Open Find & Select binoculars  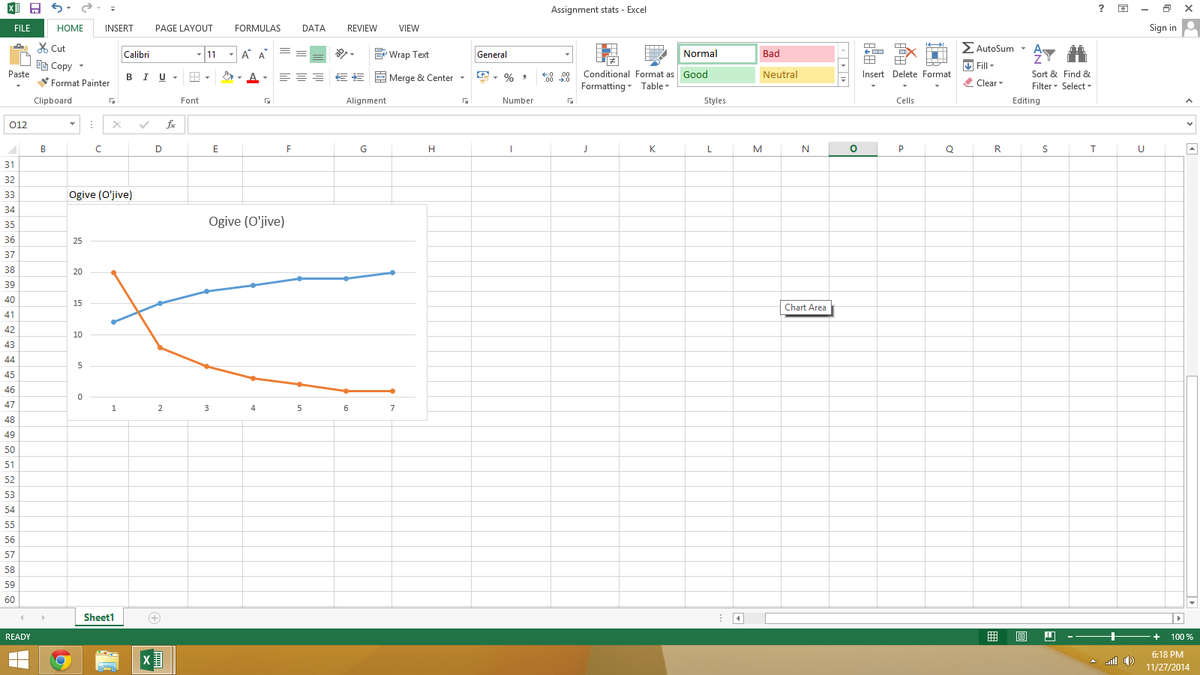pos(1076,66)
